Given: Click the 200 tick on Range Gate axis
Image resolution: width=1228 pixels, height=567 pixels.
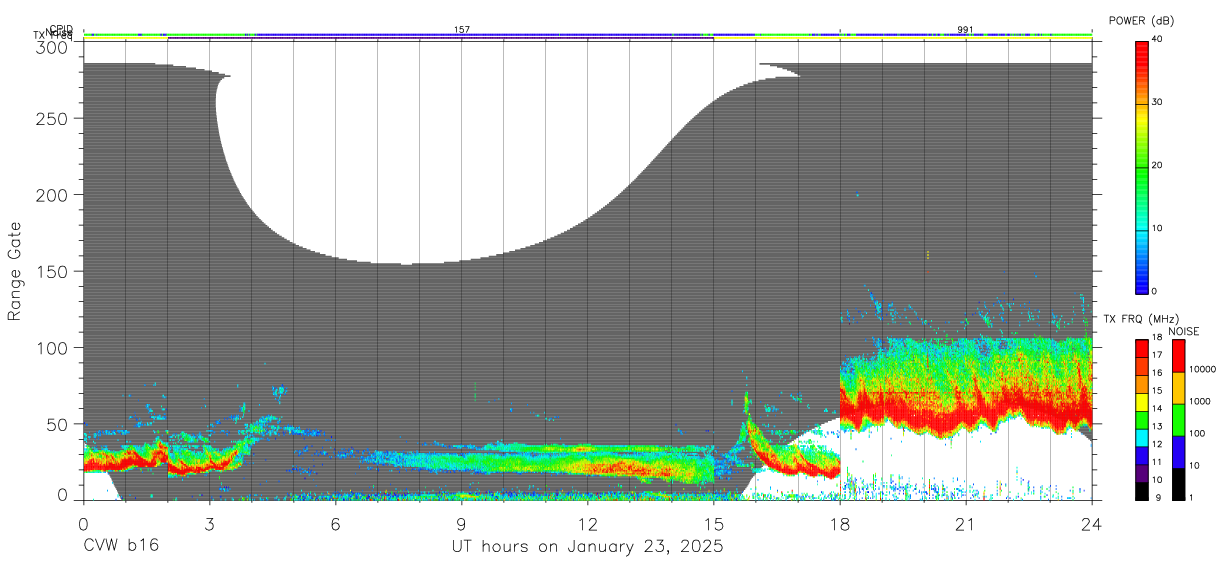Looking at the screenshot, I should click(54, 194).
